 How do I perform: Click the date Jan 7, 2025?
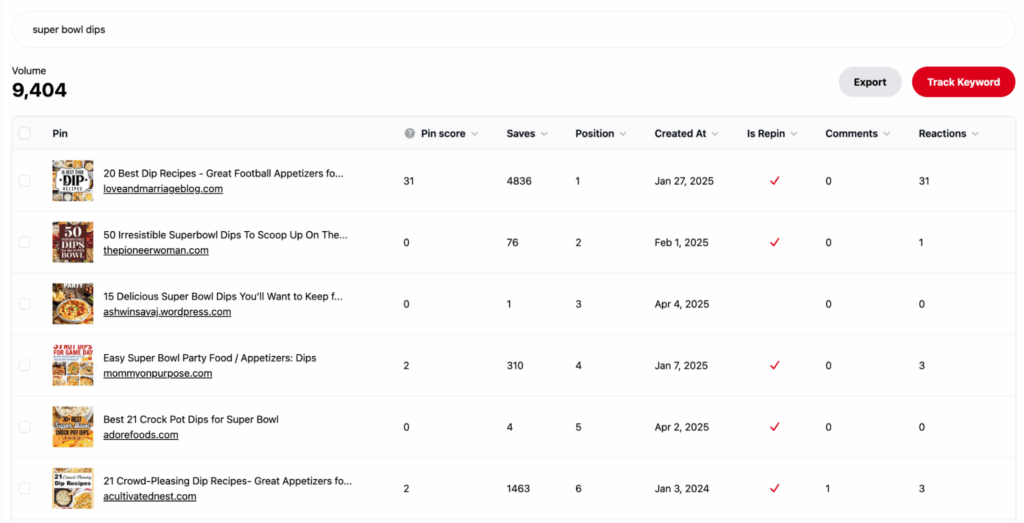pyautogui.click(x=681, y=366)
